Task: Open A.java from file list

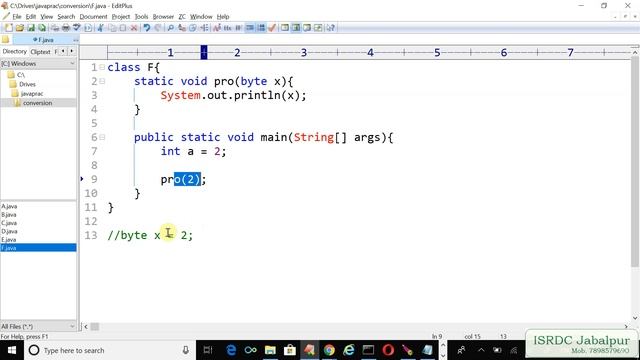Action: pyautogui.click(x=9, y=207)
